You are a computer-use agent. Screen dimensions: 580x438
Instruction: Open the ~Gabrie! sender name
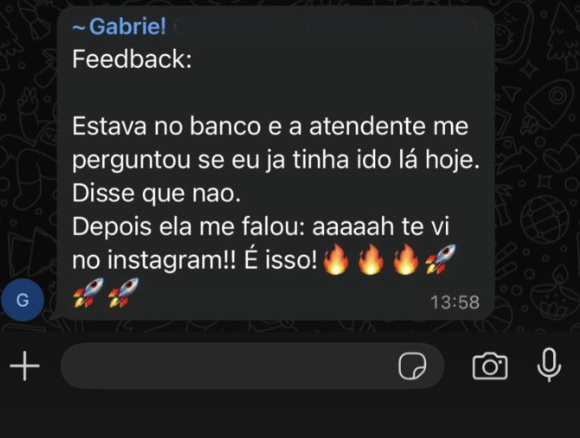pos(119,27)
